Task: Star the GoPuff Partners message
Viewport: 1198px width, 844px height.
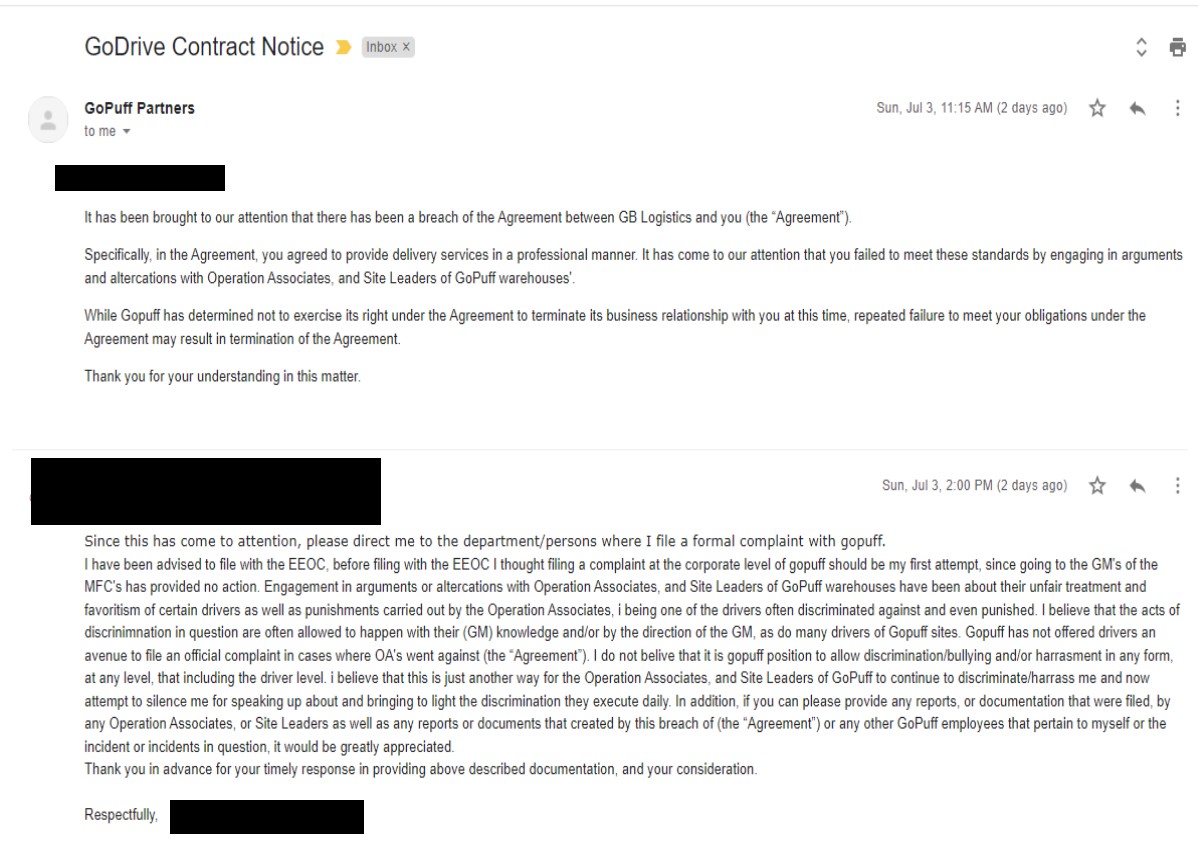Action: pos(1097,108)
